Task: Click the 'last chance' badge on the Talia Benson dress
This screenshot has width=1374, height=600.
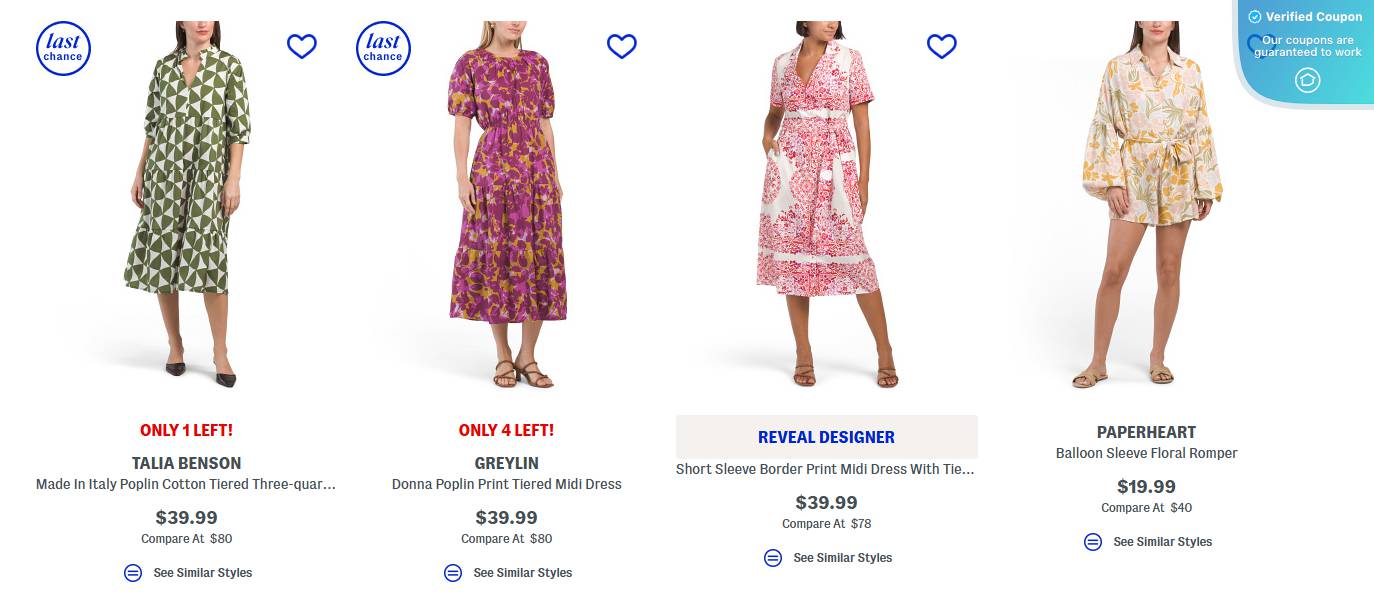Action: [x=63, y=48]
